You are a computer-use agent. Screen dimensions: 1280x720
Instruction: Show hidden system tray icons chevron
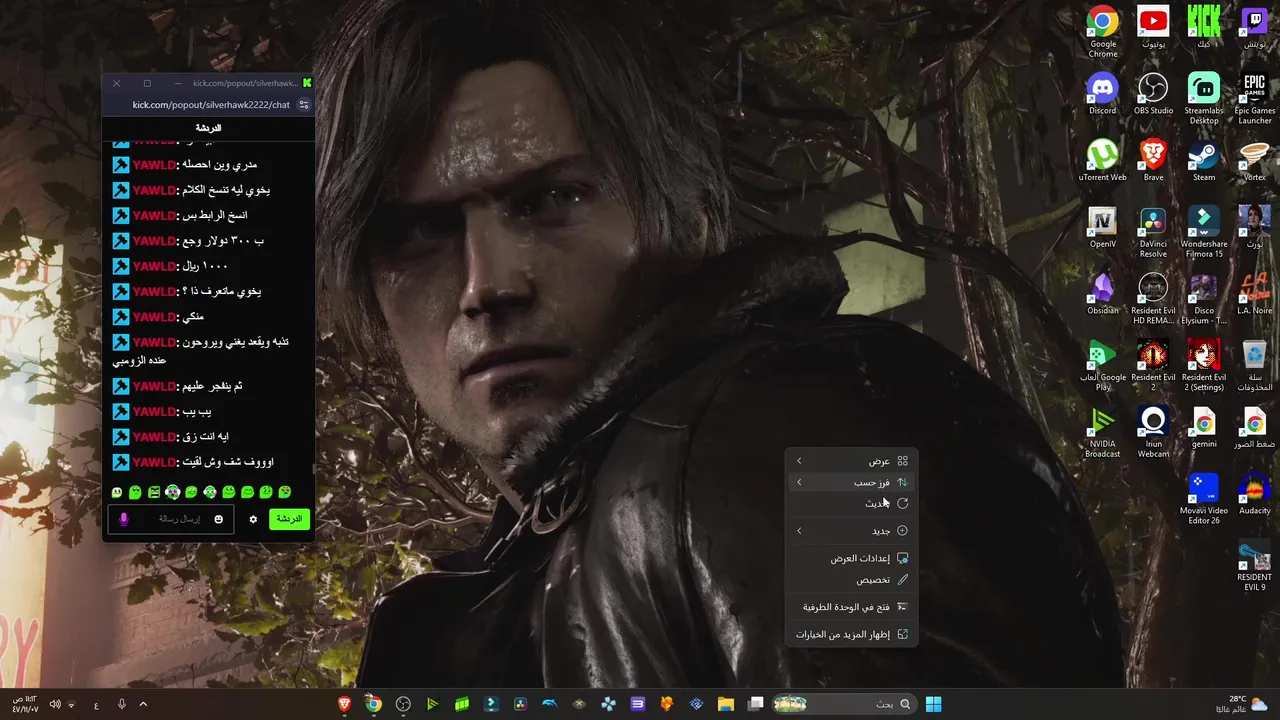click(x=143, y=704)
